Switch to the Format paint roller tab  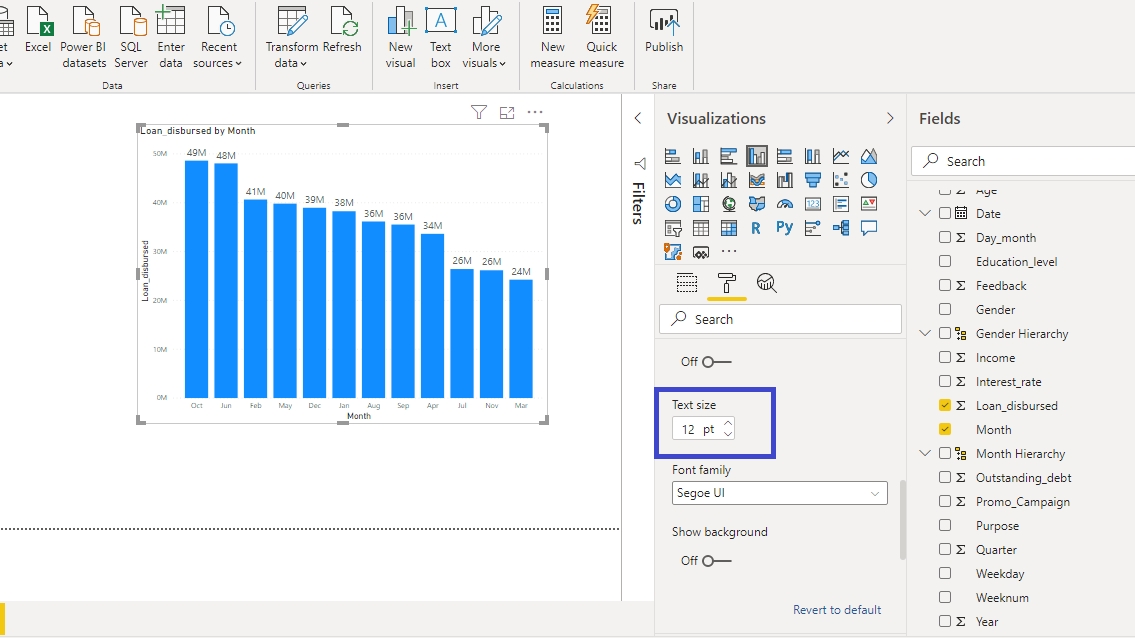tap(726, 283)
